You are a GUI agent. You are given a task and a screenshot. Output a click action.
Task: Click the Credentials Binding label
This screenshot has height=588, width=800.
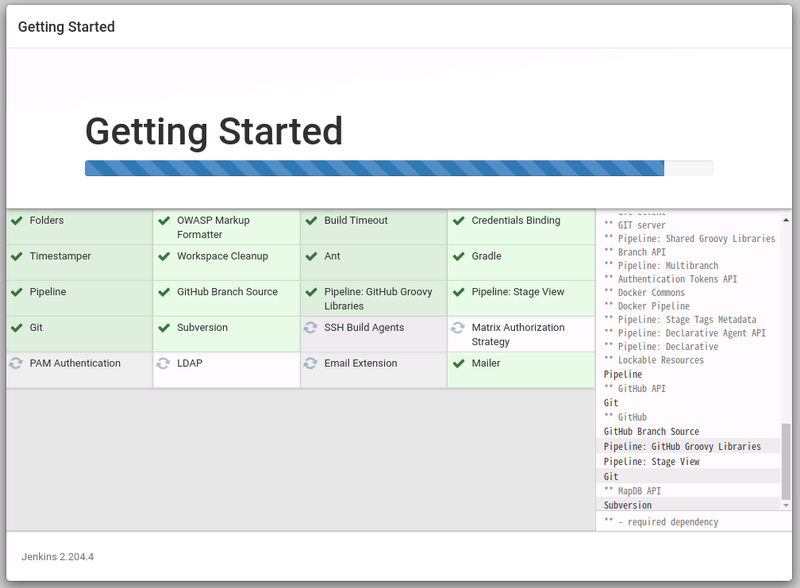tap(516, 220)
